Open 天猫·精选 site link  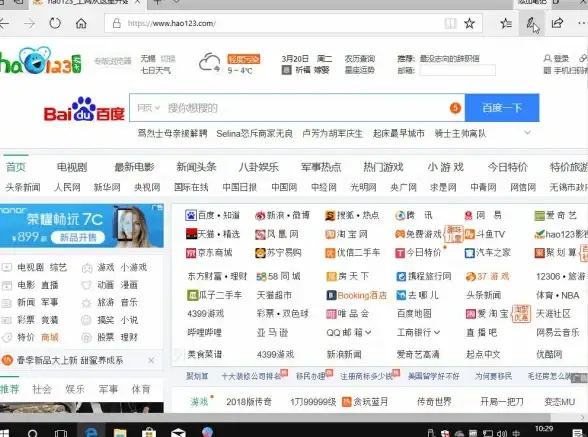pos(212,234)
